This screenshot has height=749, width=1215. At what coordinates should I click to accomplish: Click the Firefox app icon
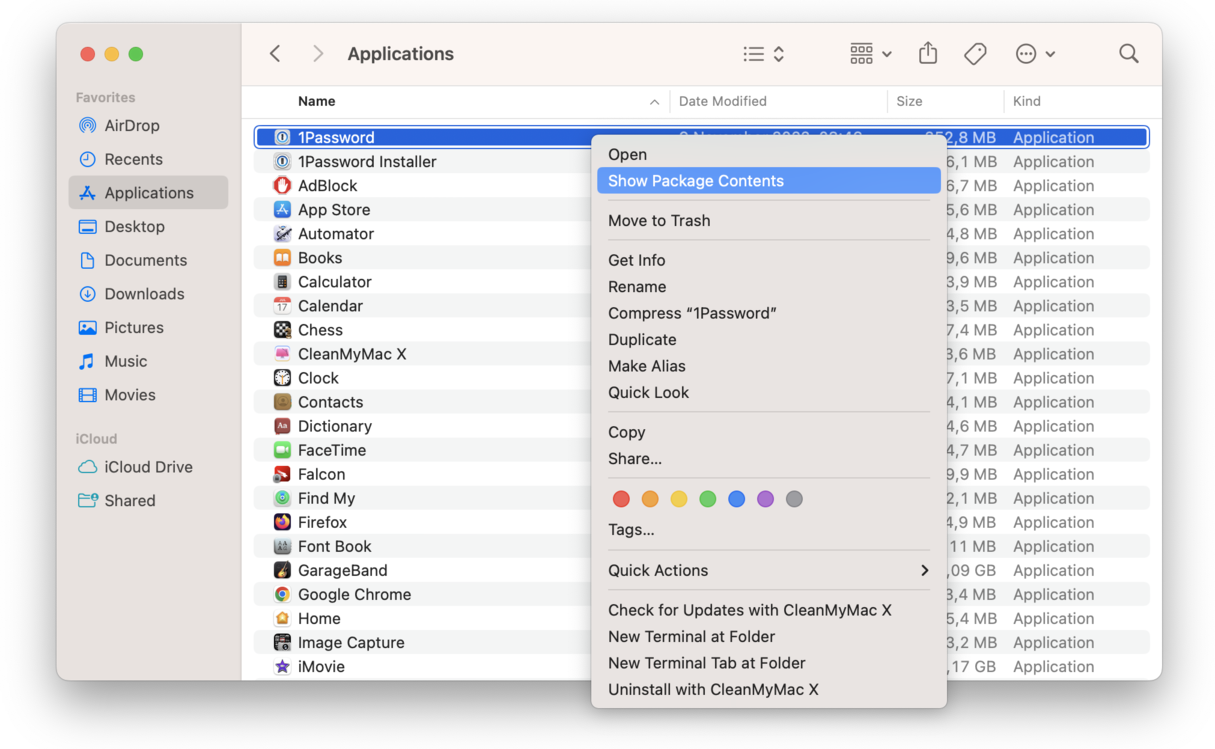coord(282,522)
